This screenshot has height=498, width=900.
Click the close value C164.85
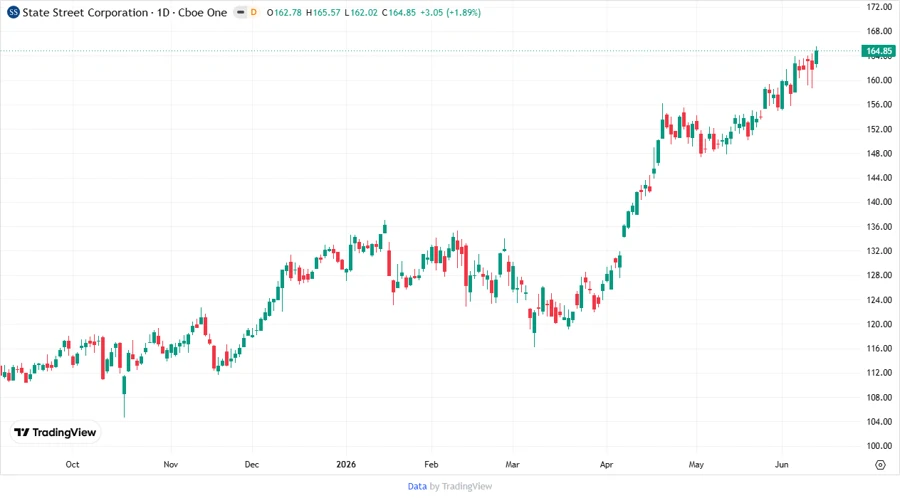(x=398, y=13)
